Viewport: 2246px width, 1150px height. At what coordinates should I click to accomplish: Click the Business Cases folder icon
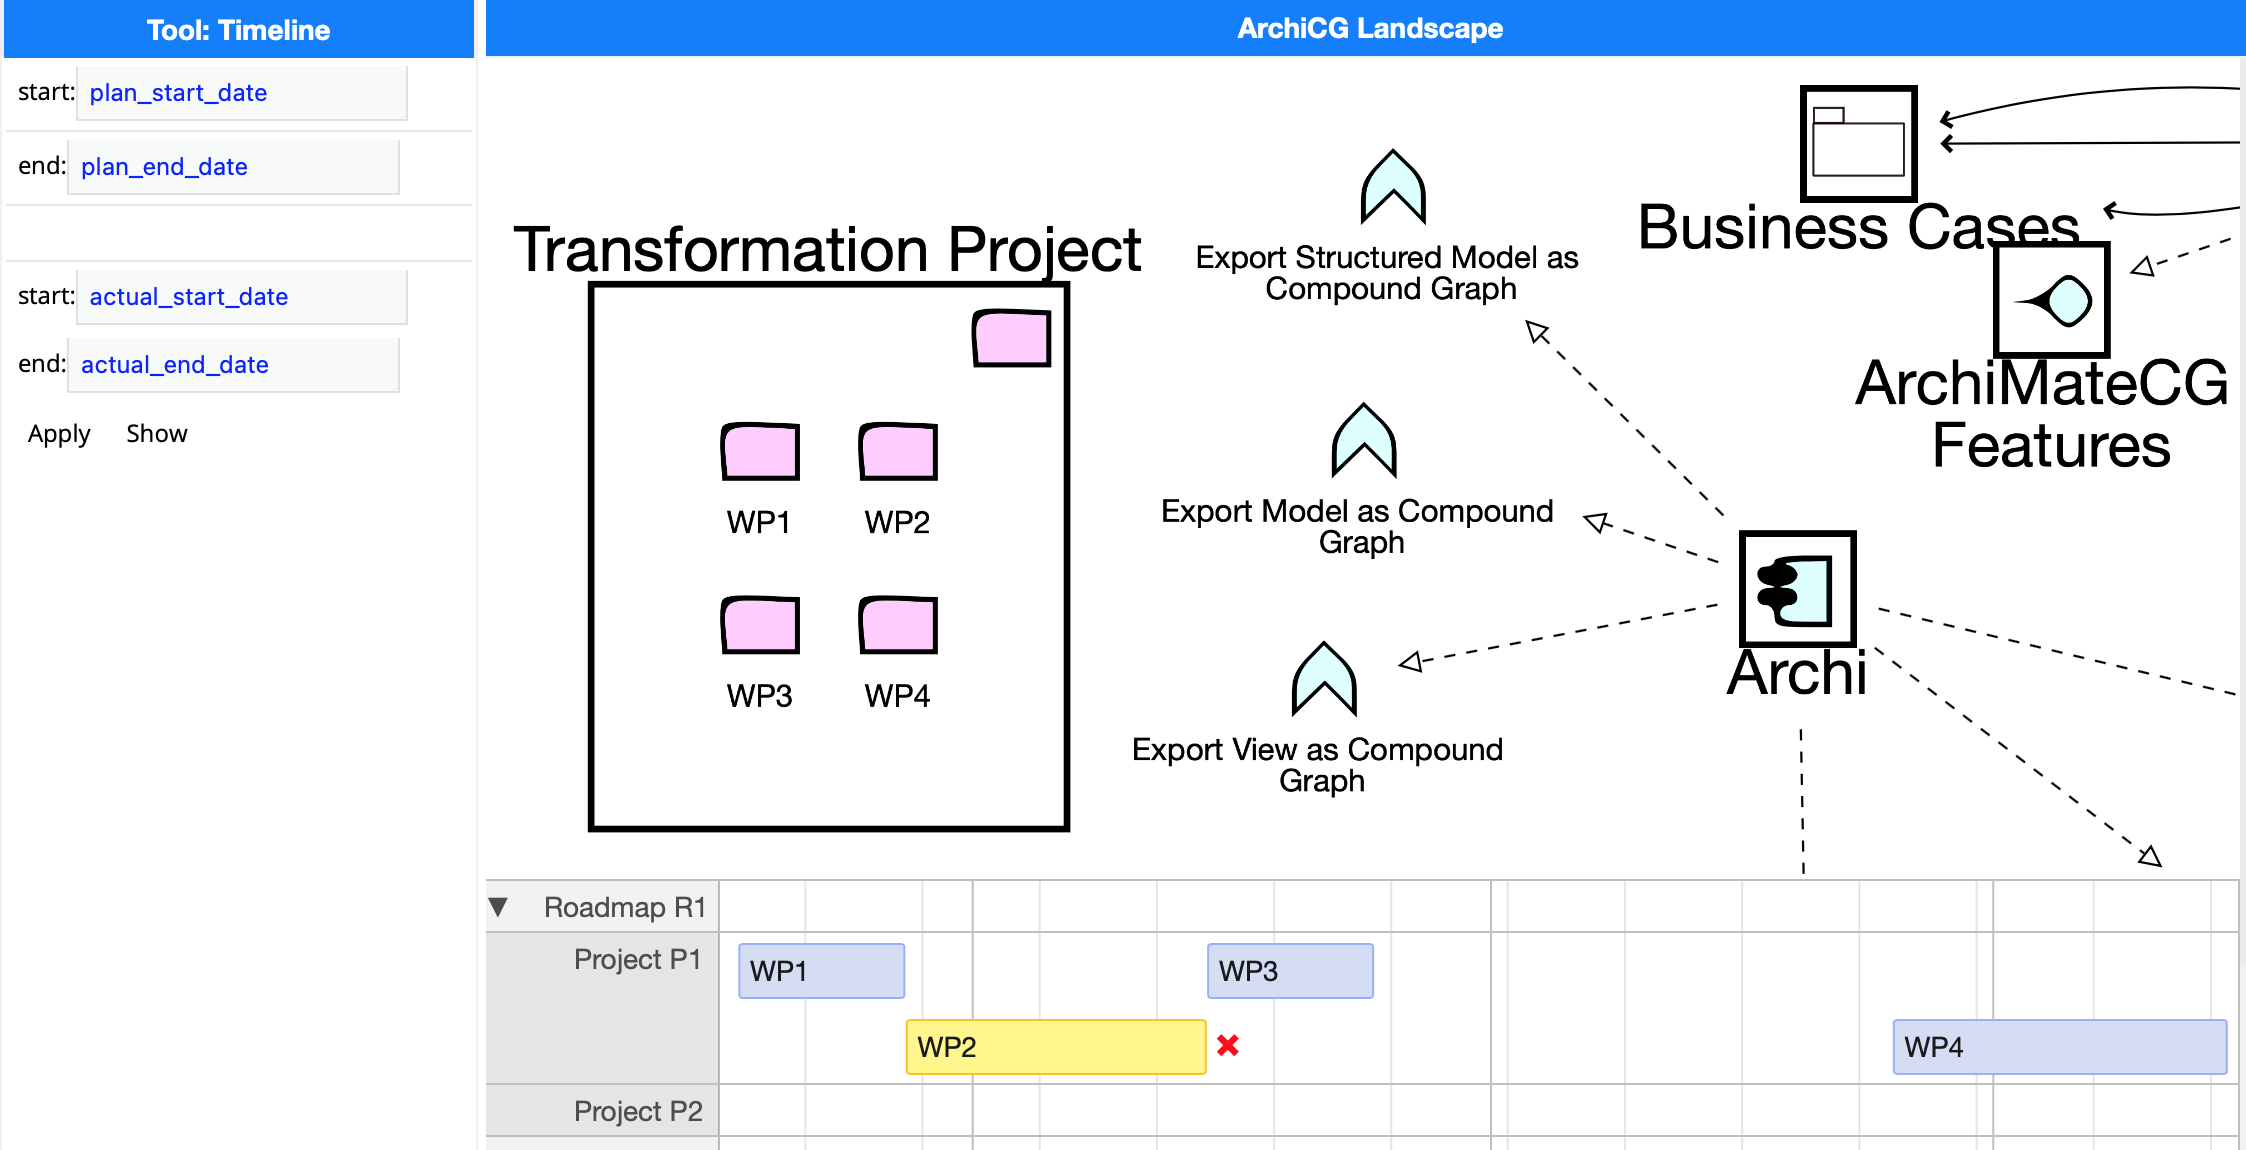(1859, 143)
